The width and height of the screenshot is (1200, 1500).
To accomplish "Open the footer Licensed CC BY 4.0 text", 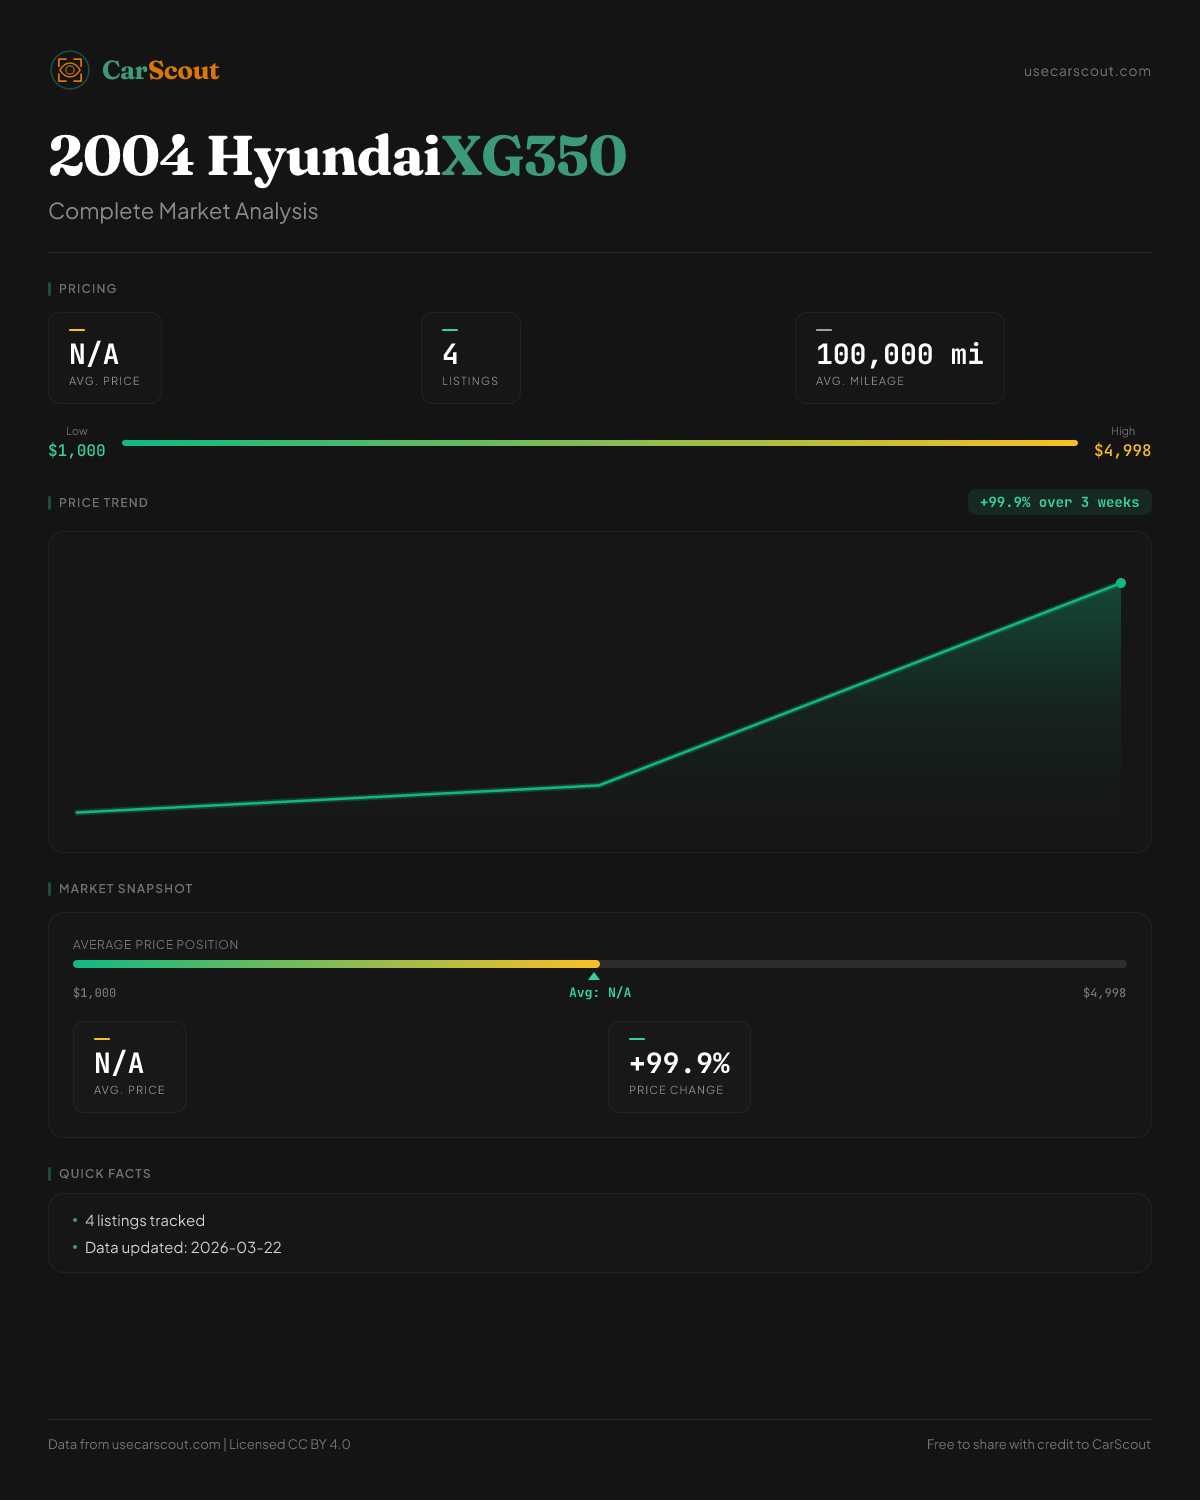I will coord(290,1444).
